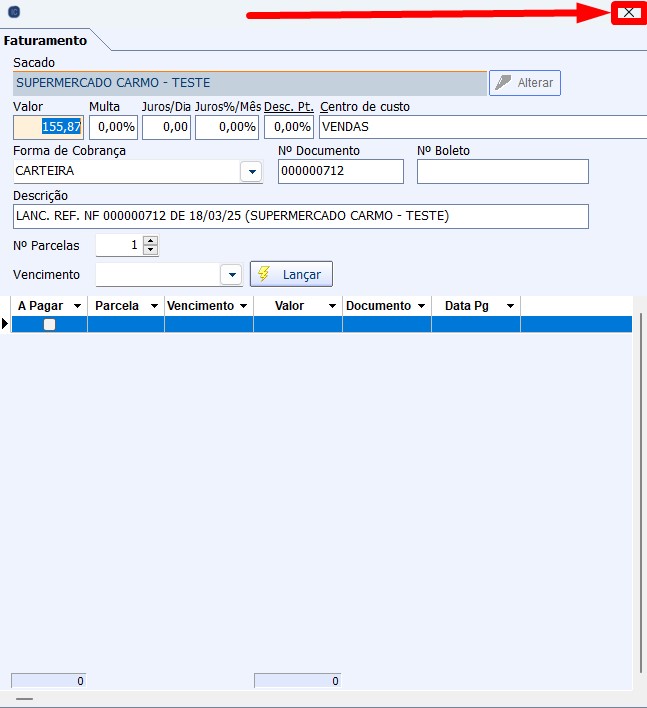
Task: Open the Data Pg column filter arrow
Action: click(510, 306)
